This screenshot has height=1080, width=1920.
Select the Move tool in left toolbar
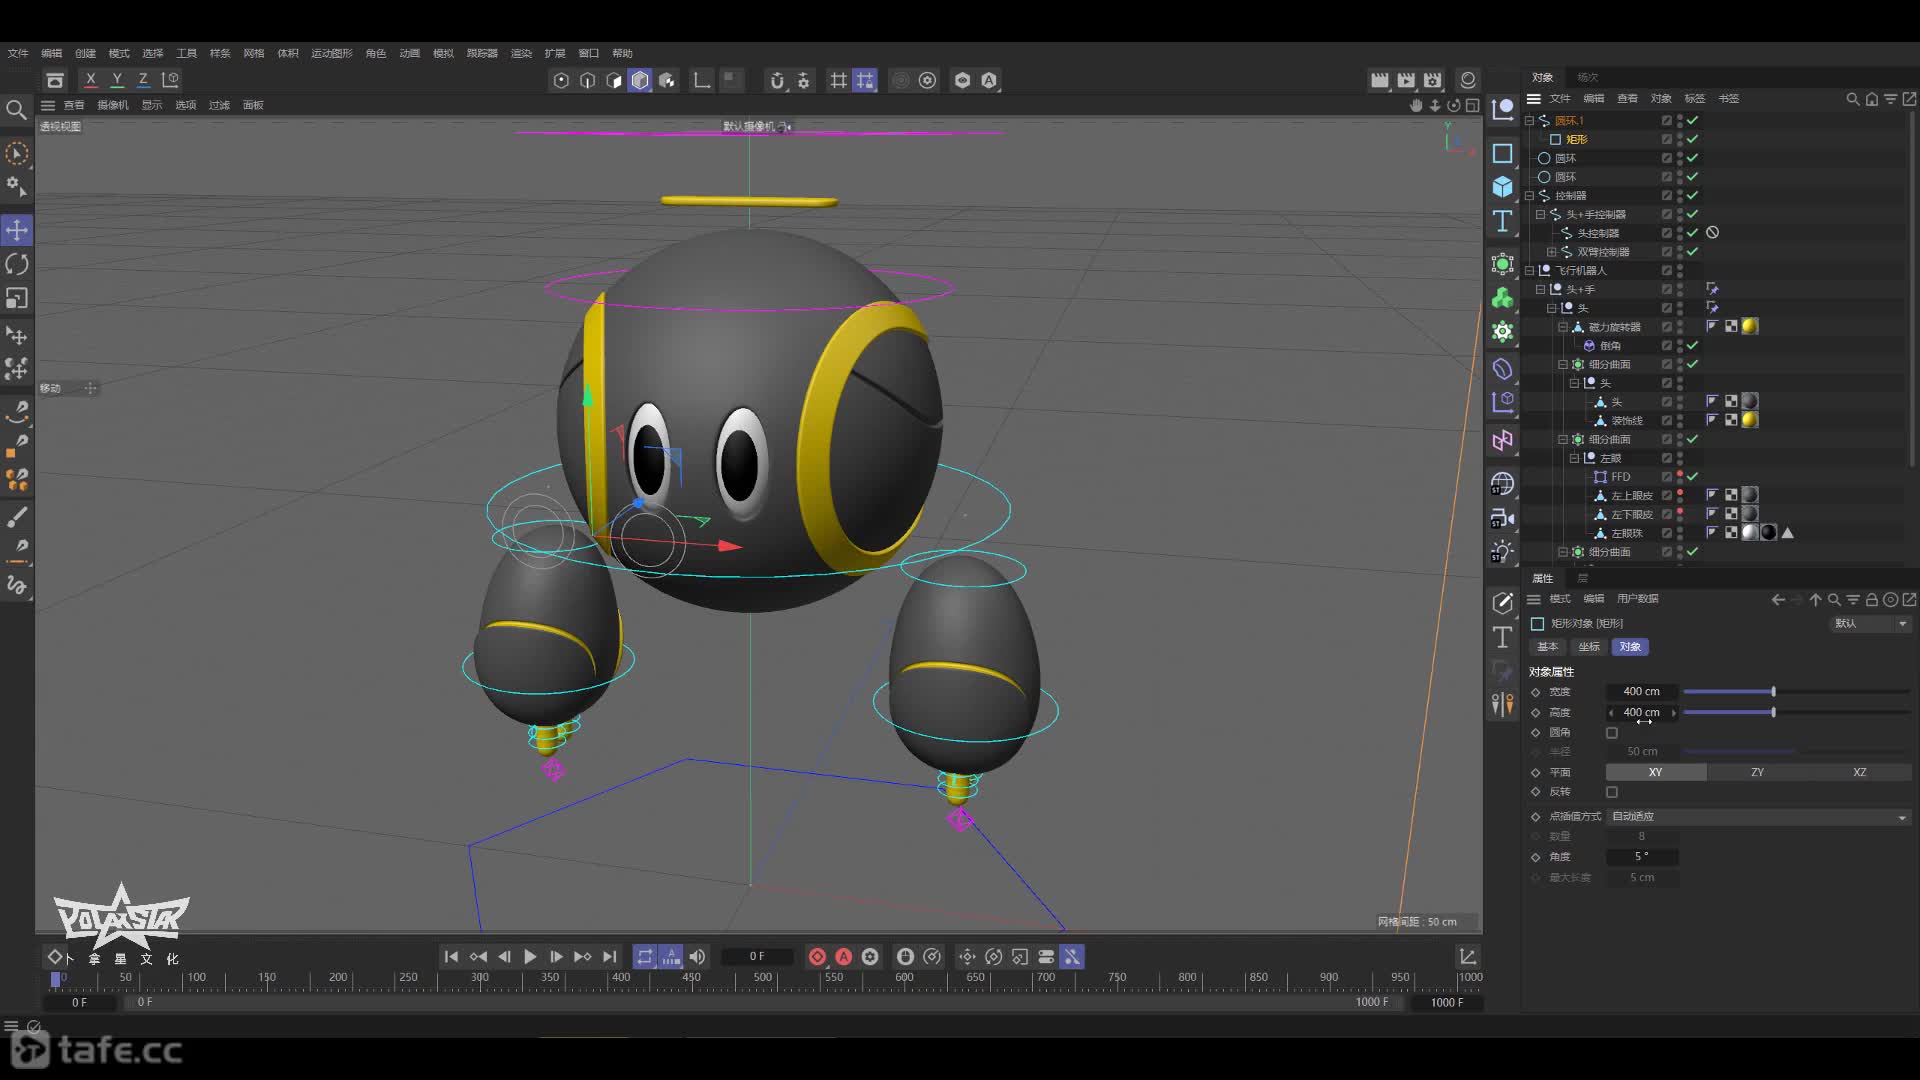coord(17,230)
